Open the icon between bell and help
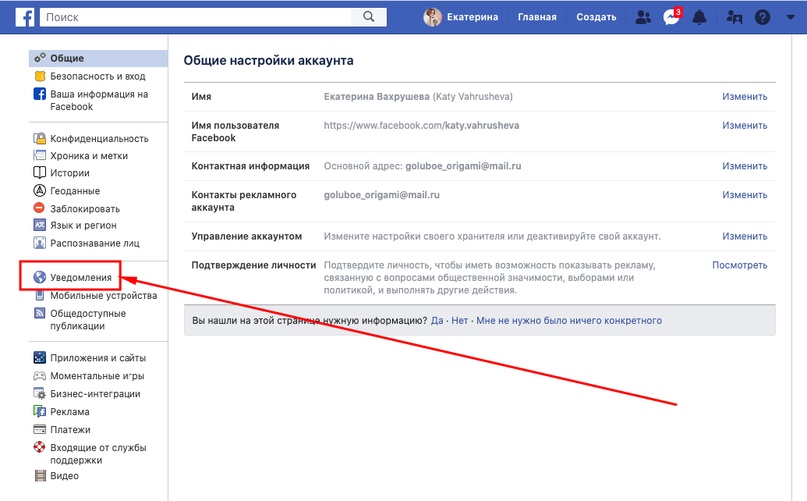The height and width of the screenshot is (501, 807). (734, 18)
